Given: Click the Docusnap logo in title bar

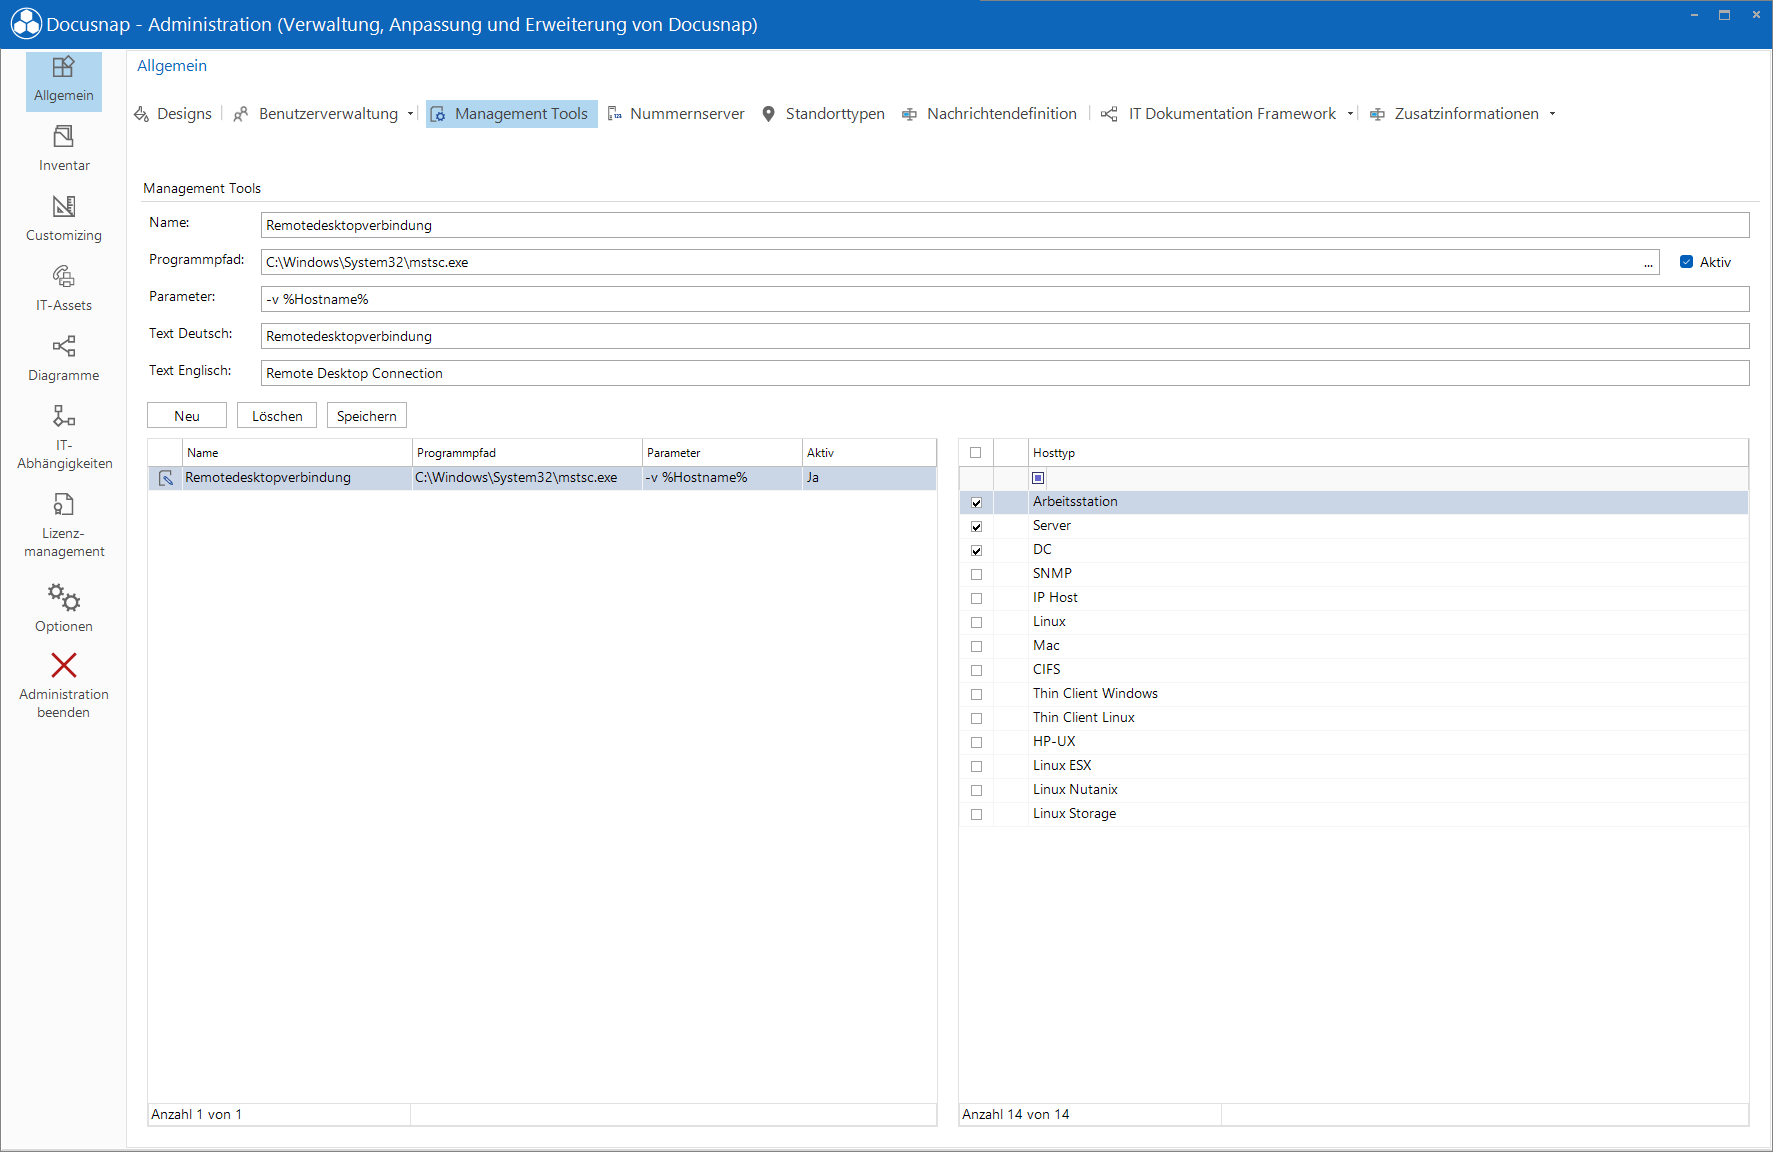Looking at the screenshot, I should [x=26, y=24].
